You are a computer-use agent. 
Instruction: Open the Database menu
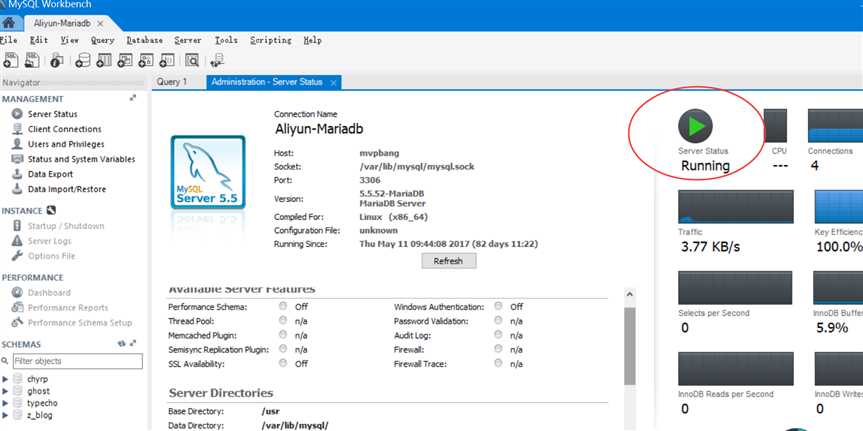pyautogui.click(x=144, y=40)
